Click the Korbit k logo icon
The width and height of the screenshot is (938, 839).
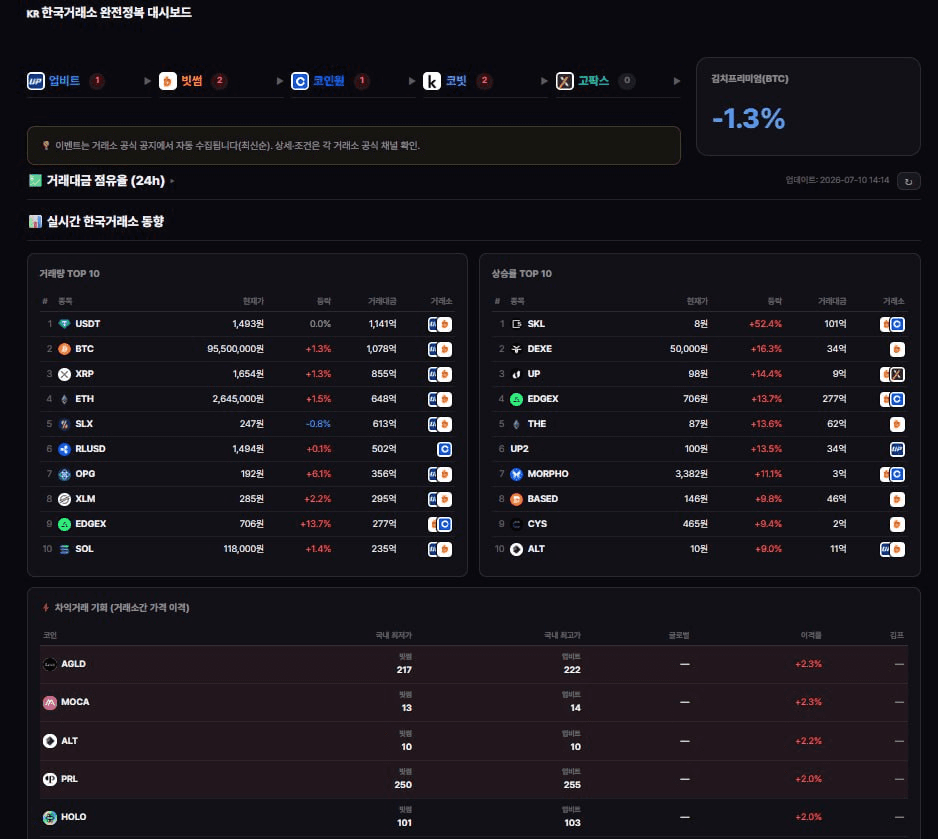[x=432, y=81]
